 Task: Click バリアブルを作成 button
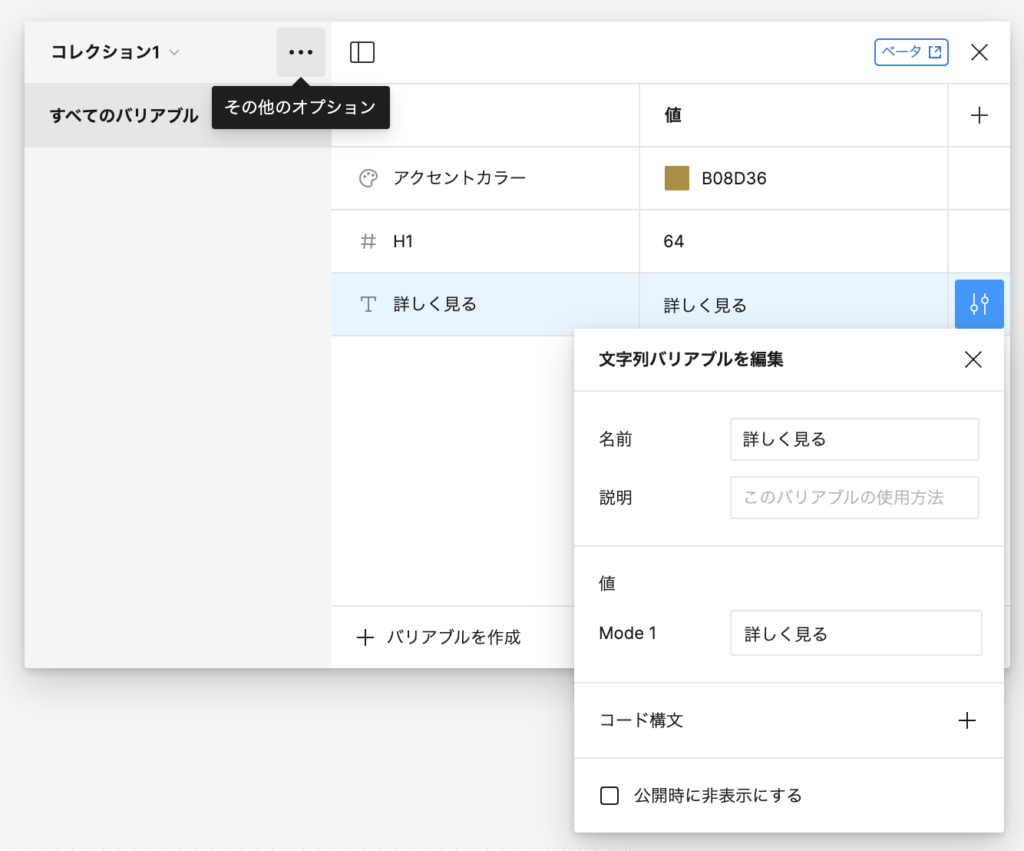440,637
